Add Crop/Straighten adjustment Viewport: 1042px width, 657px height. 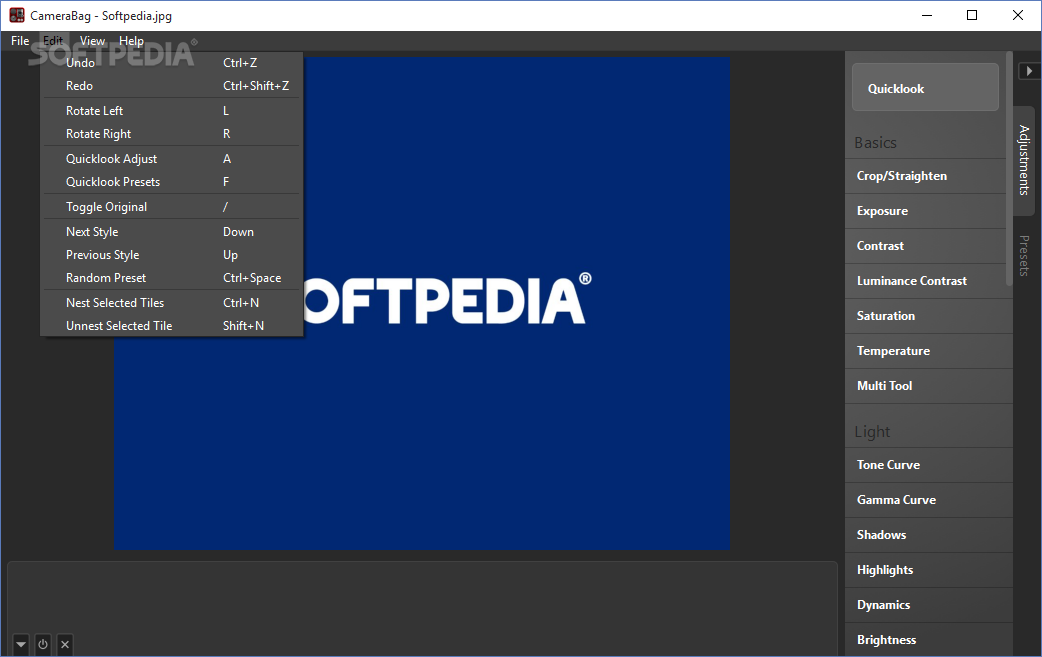pos(928,176)
